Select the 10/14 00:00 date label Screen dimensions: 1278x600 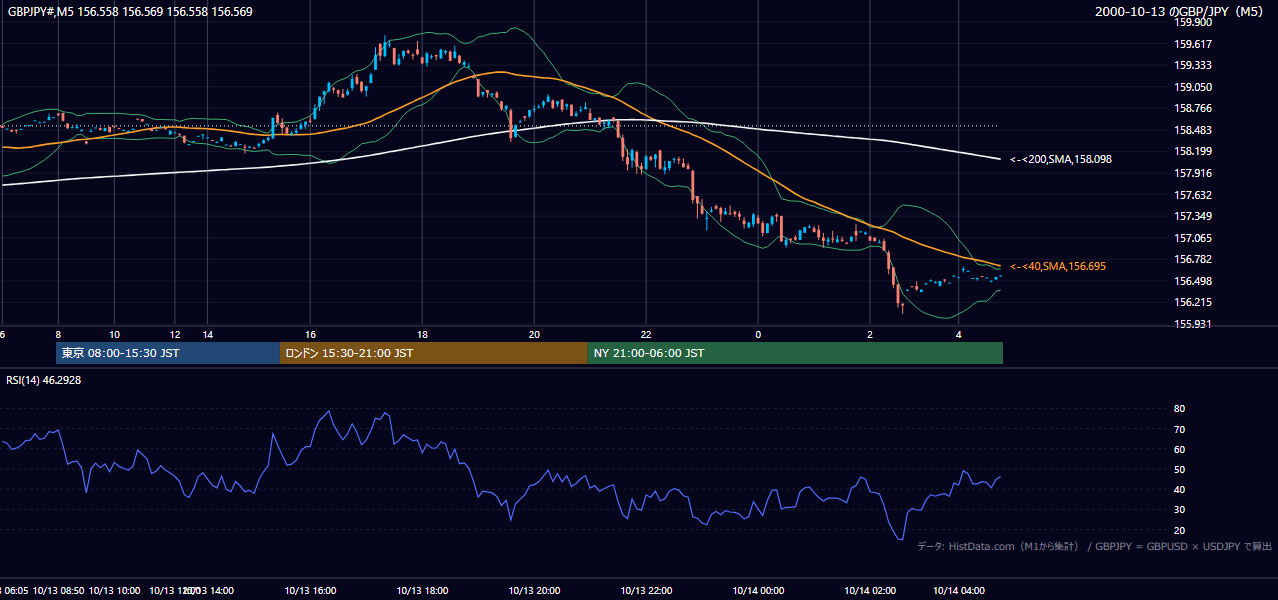pyautogui.click(x=758, y=591)
